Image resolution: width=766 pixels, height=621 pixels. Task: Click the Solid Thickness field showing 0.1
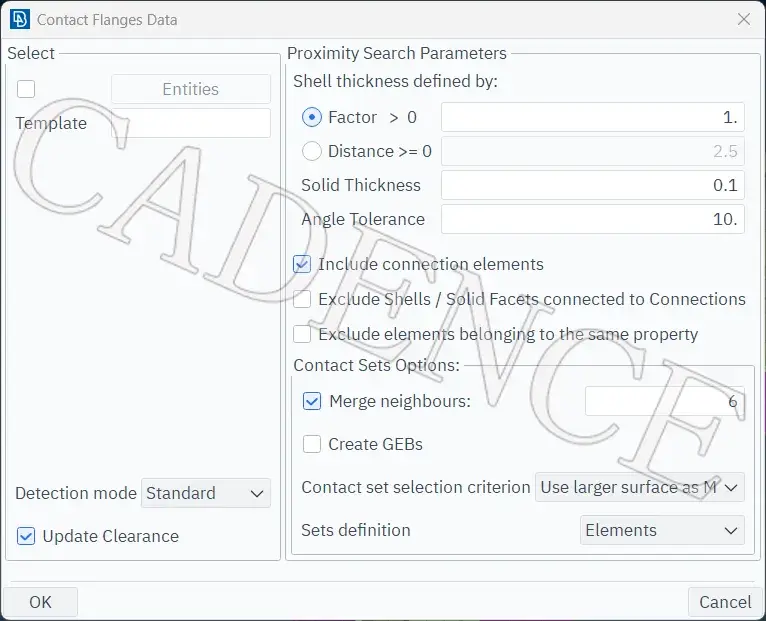tap(593, 185)
